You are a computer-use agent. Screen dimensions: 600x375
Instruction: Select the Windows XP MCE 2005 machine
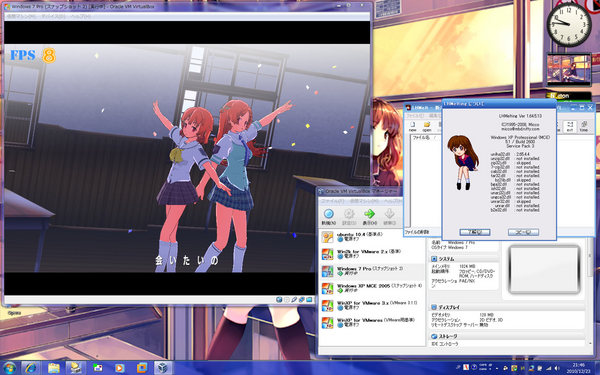(x=372, y=289)
